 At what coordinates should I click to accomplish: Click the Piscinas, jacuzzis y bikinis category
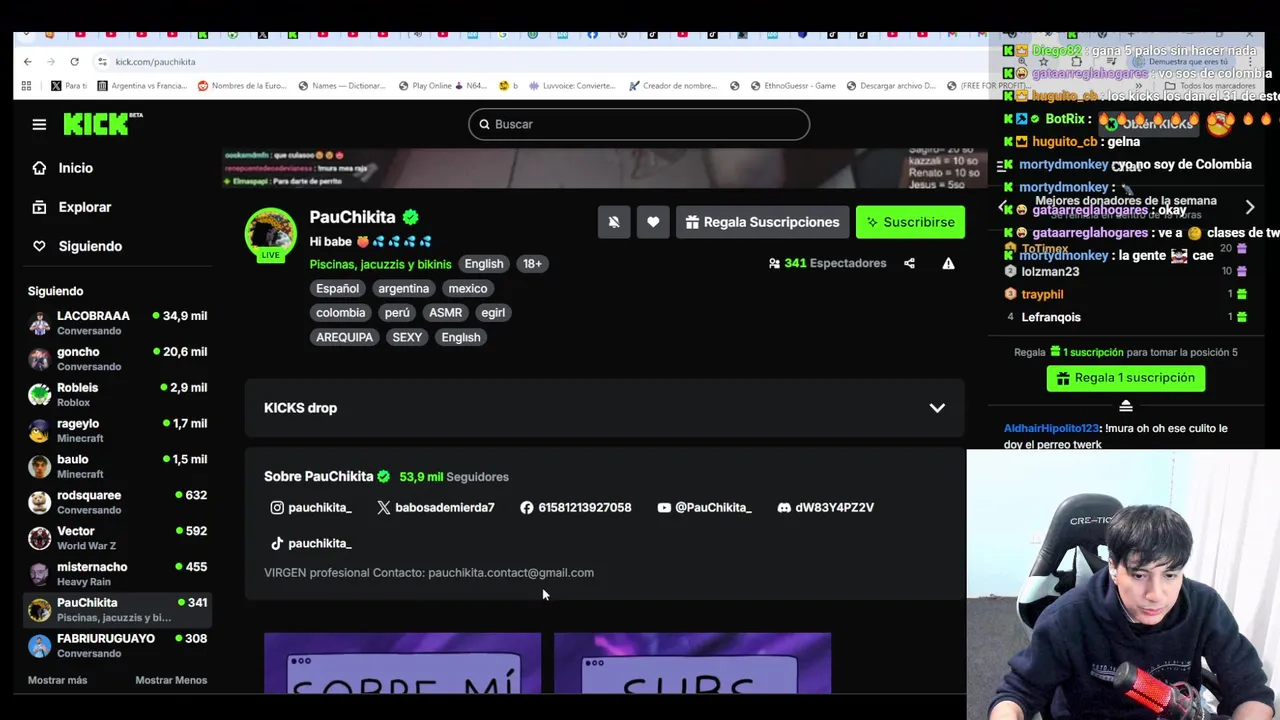pos(380,264)
